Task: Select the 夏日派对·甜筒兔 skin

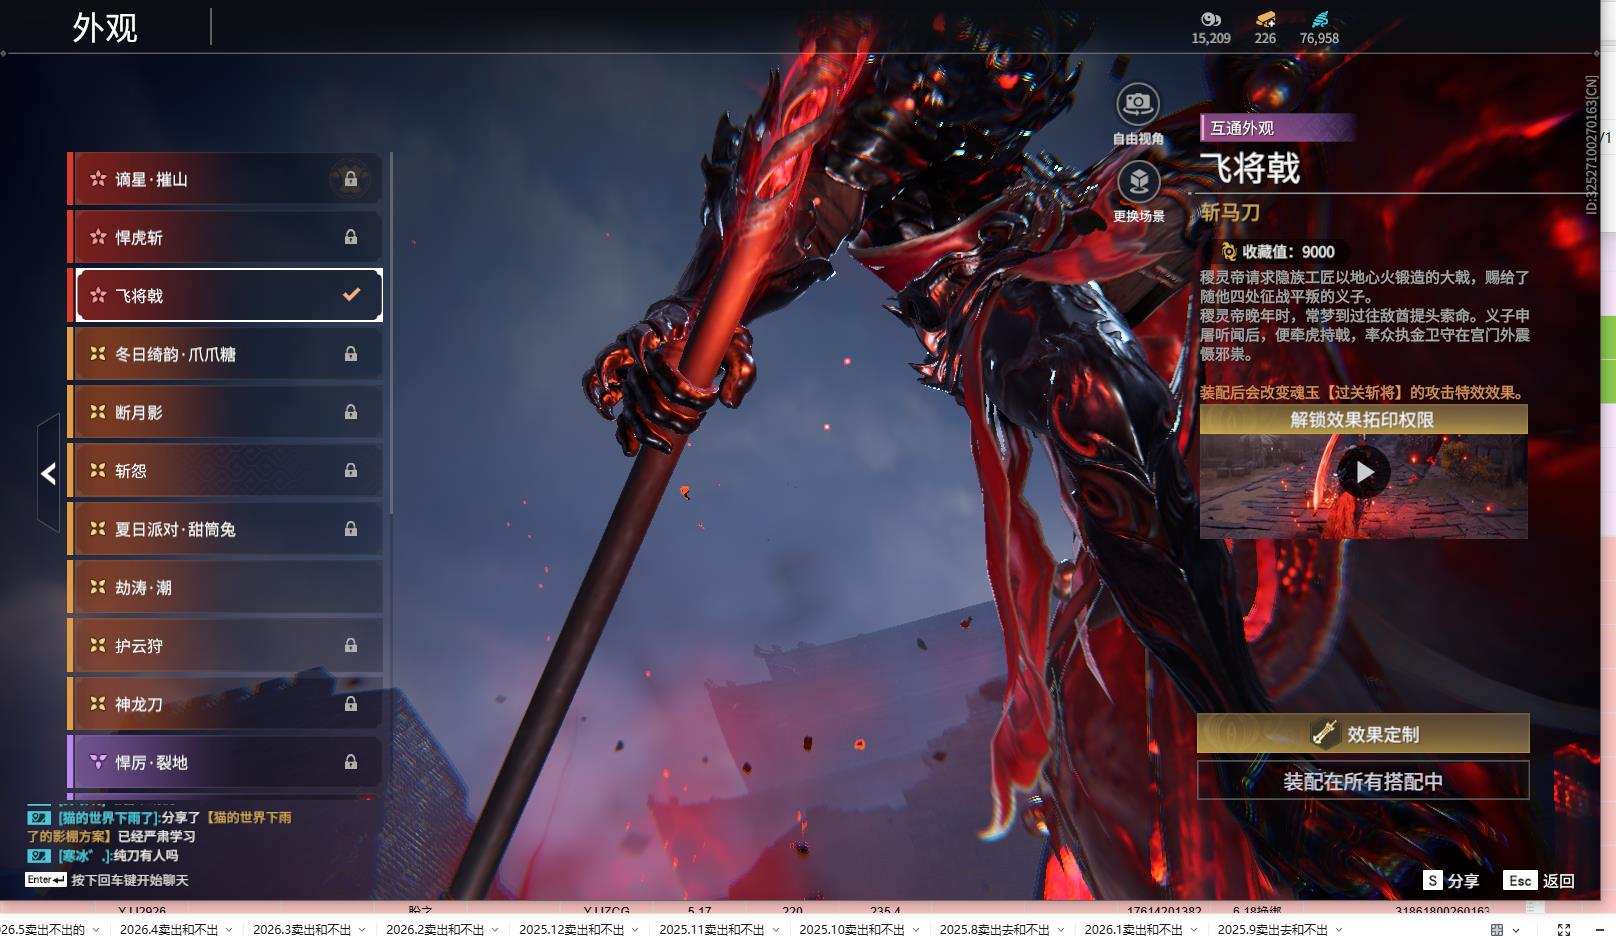Action: (225, 529)
